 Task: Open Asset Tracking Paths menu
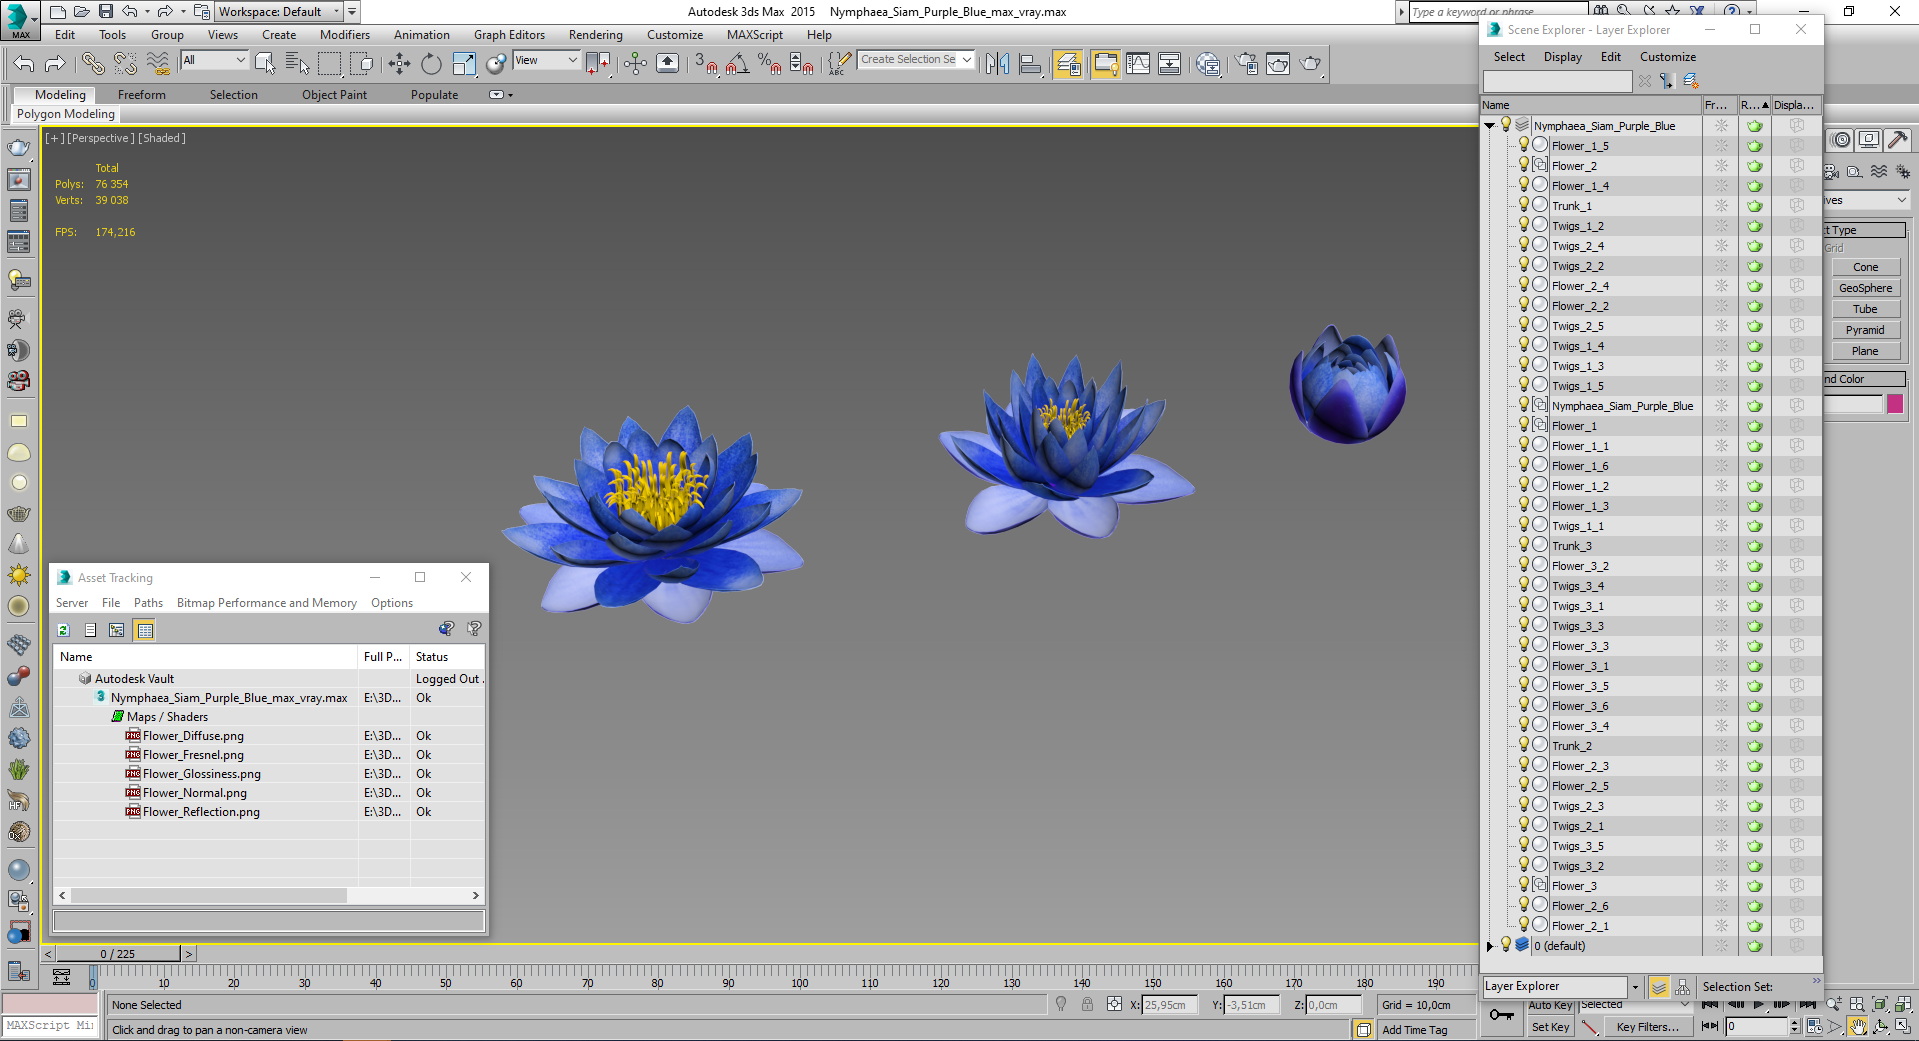coord(148,603)
